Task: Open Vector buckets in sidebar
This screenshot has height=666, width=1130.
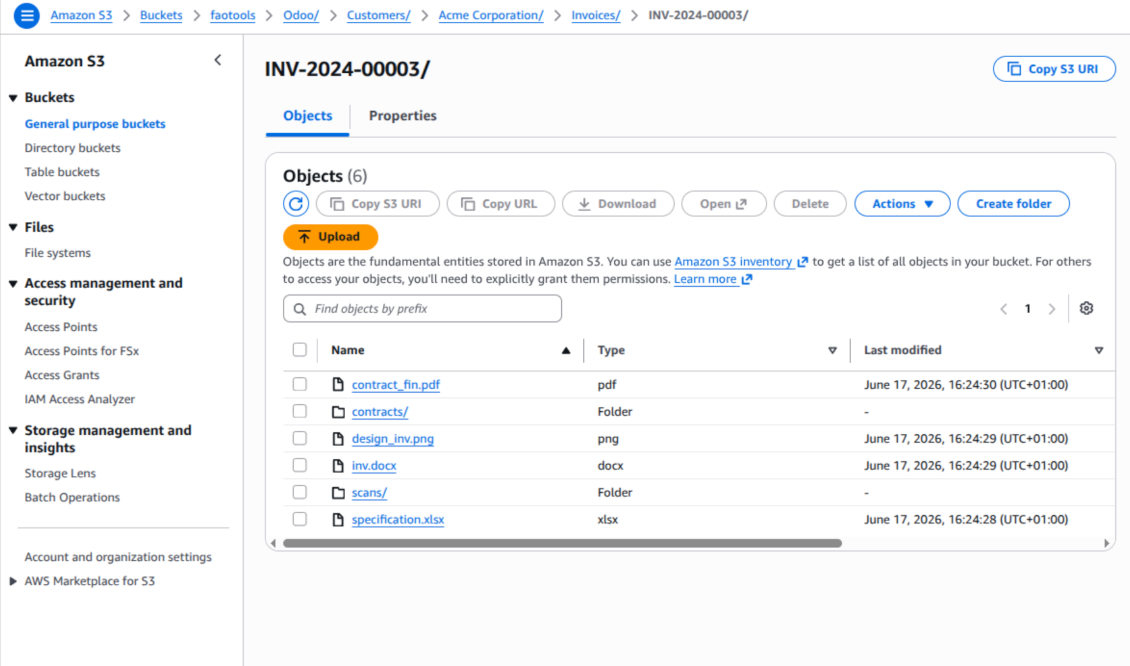Action: [x=65, y=196]
